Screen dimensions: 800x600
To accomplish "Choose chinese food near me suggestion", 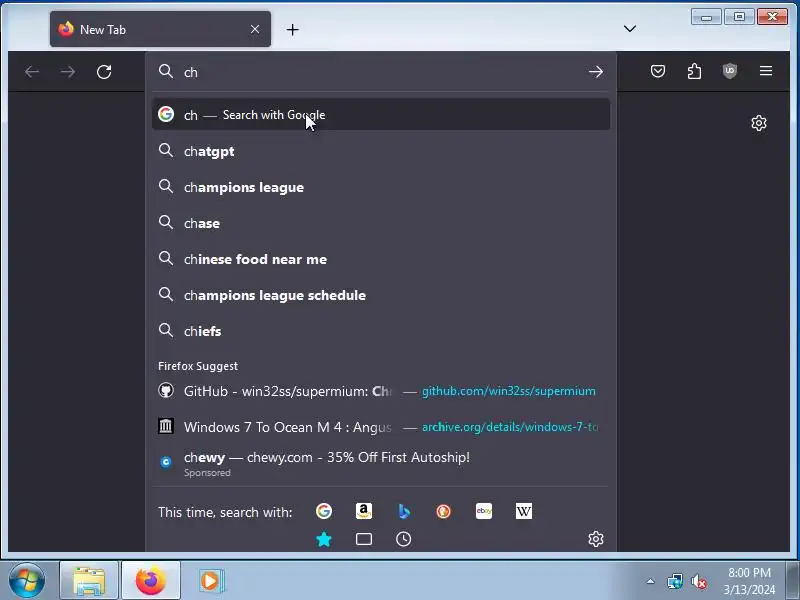I will click(x=381, y=259).
